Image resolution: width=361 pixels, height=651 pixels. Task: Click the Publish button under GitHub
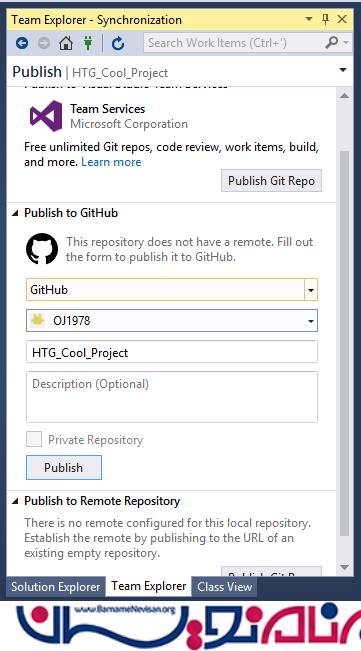[63, 467]
